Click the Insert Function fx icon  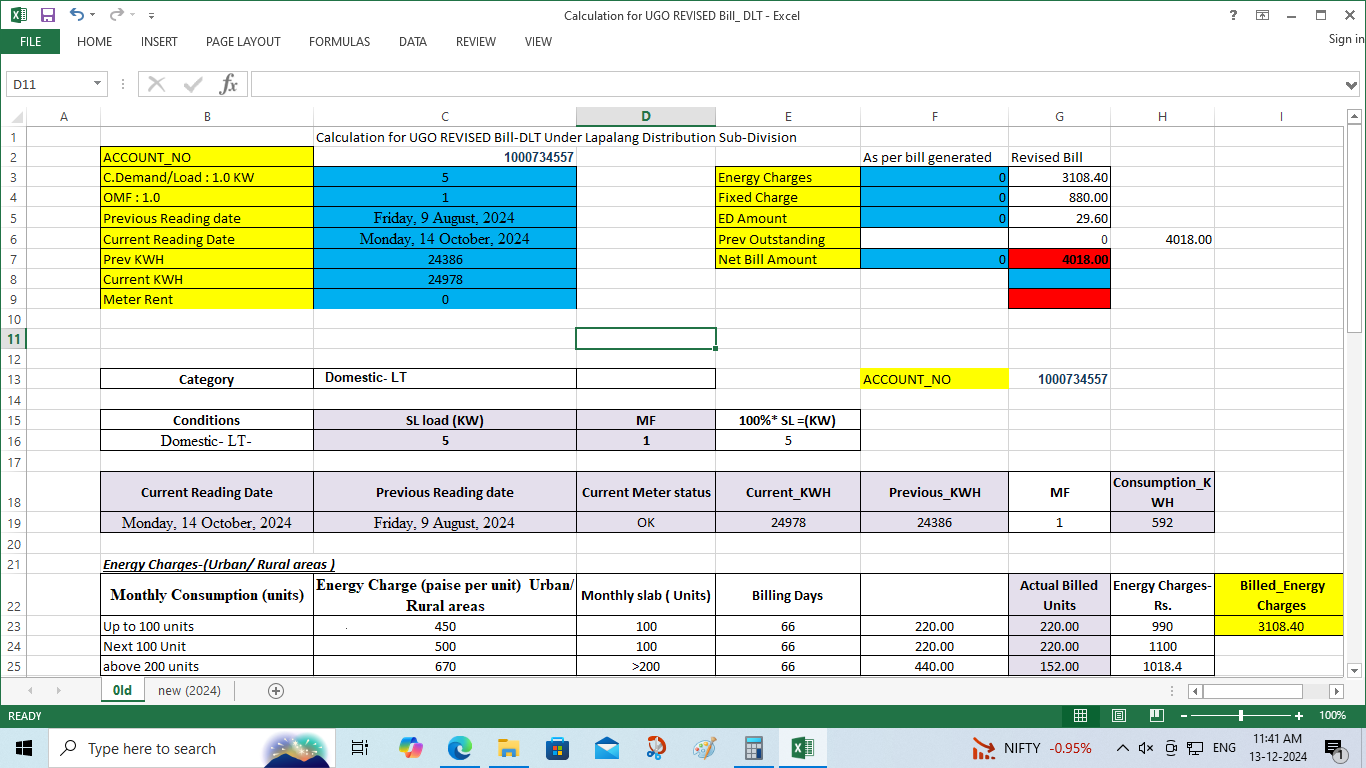[228, 84]
